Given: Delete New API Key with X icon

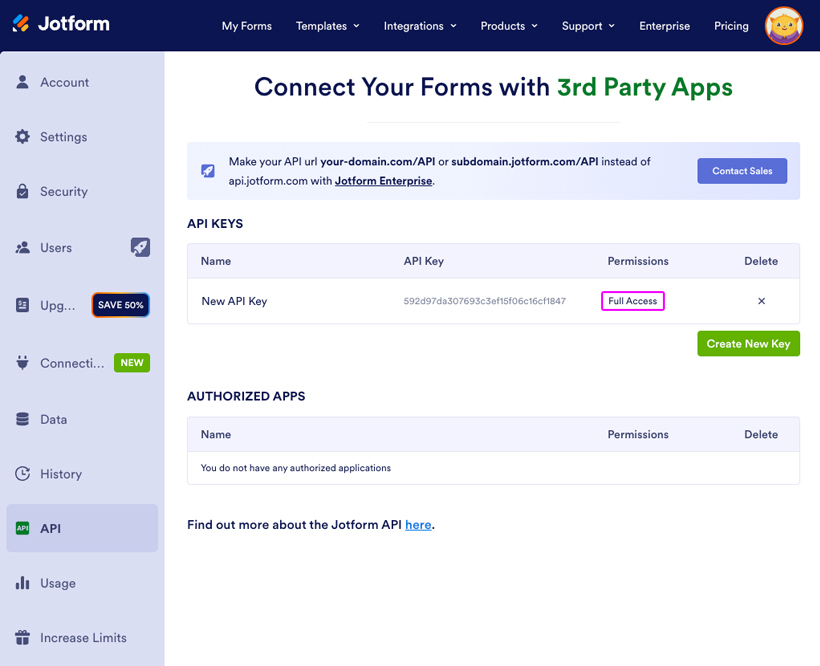Looking at the screenshot, I should pos(761,301).
